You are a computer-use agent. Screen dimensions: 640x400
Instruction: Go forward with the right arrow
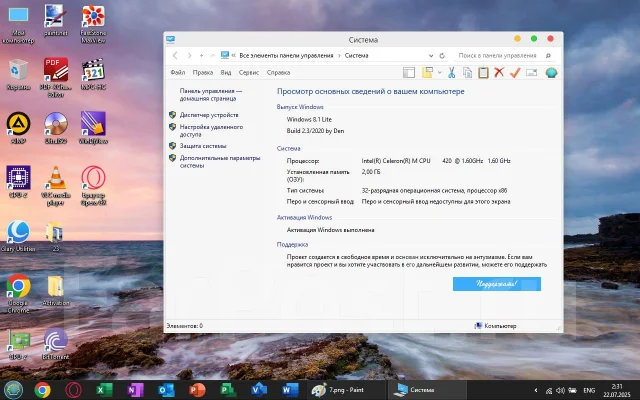[x=189, y=55]
